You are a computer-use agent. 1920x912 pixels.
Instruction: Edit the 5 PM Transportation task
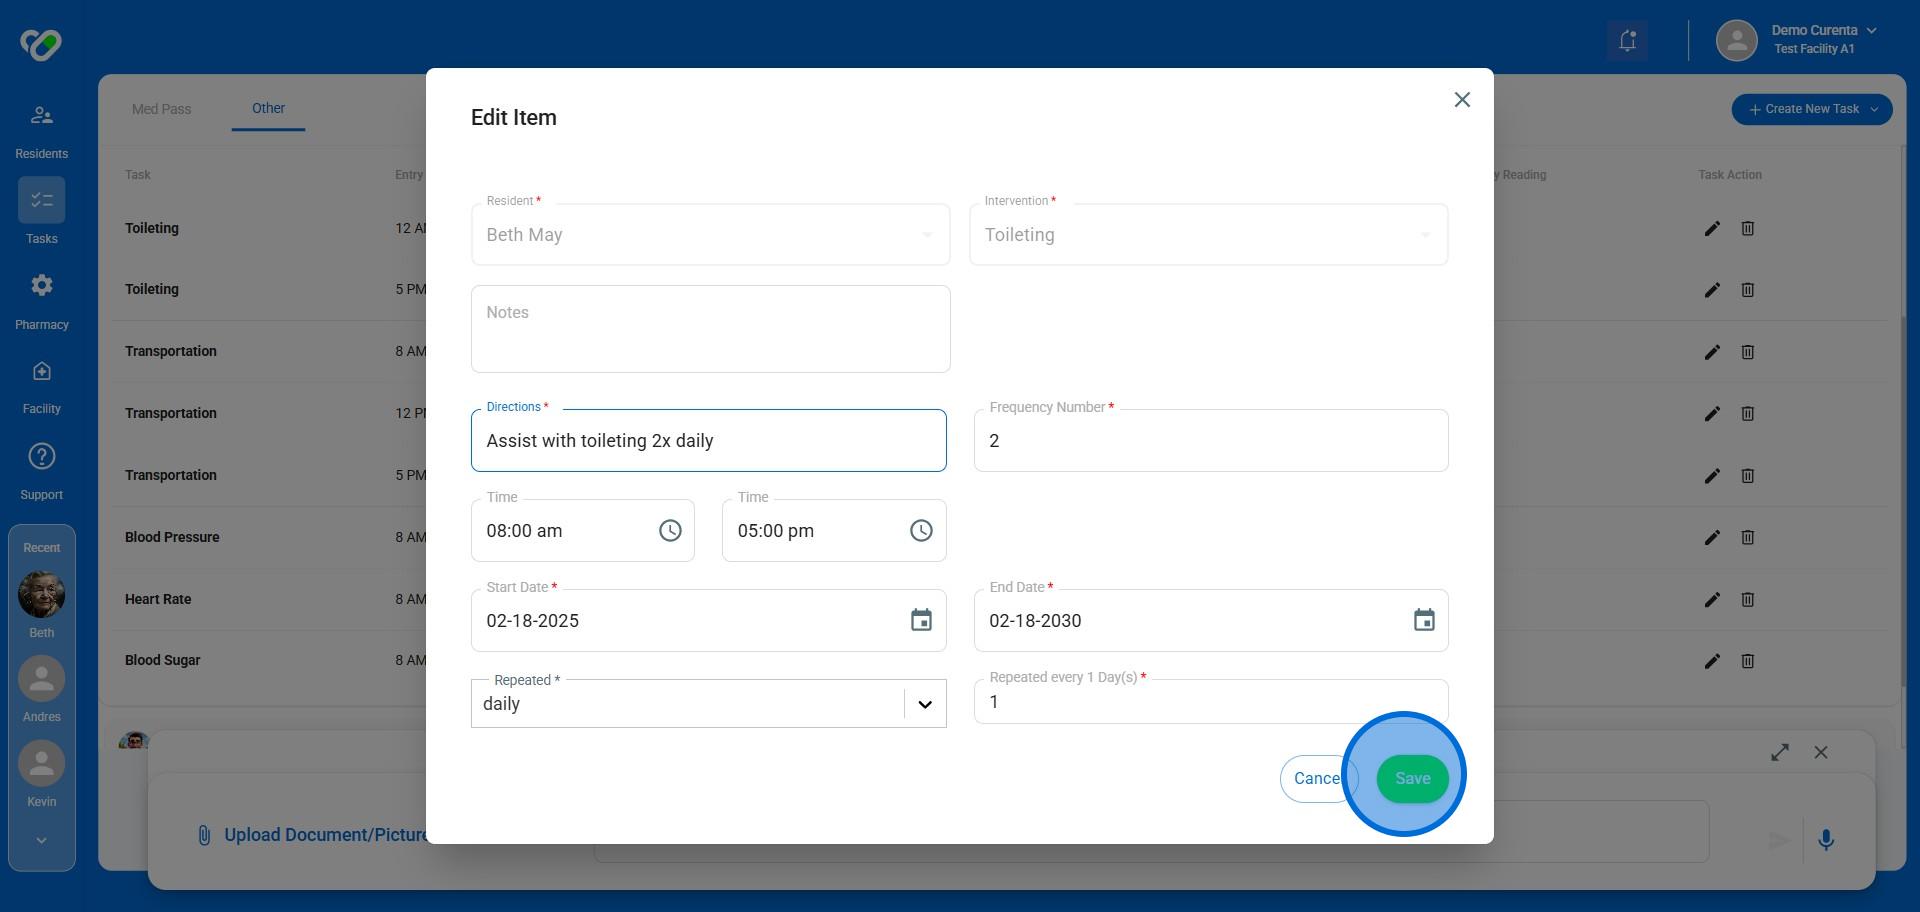(1712, 476)
